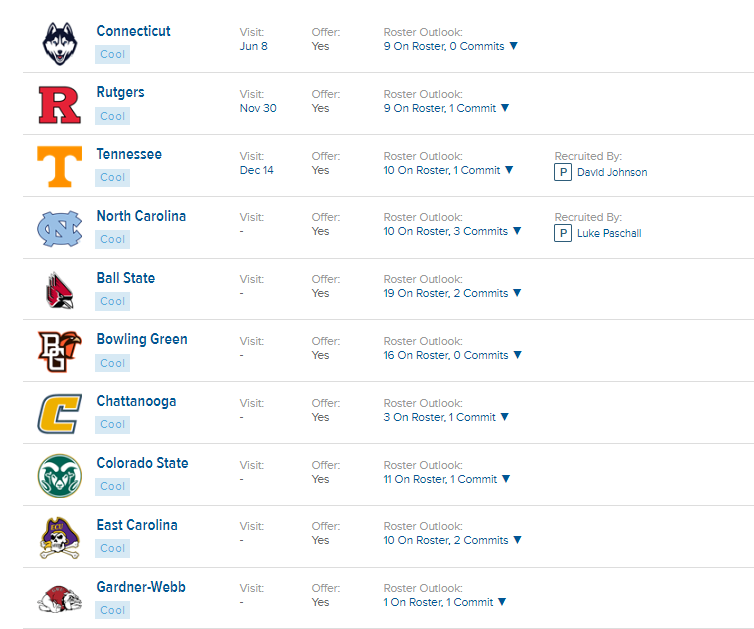754x629 pixels.
Task: Click the Cool badge under Colorado State
Action: (113, 487)
